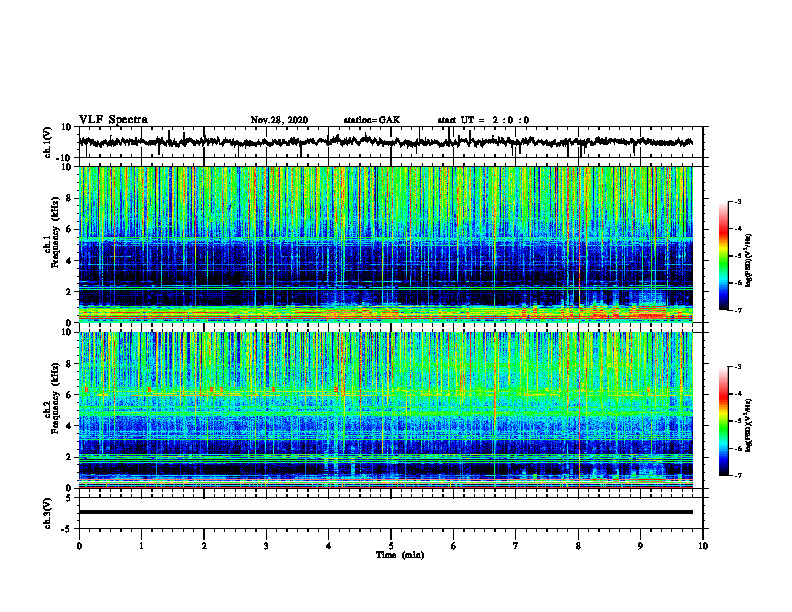The height and width of the screenshot is (612, 792).
Task: Click time axis tick label "8"
Action: tap(578, 546)
